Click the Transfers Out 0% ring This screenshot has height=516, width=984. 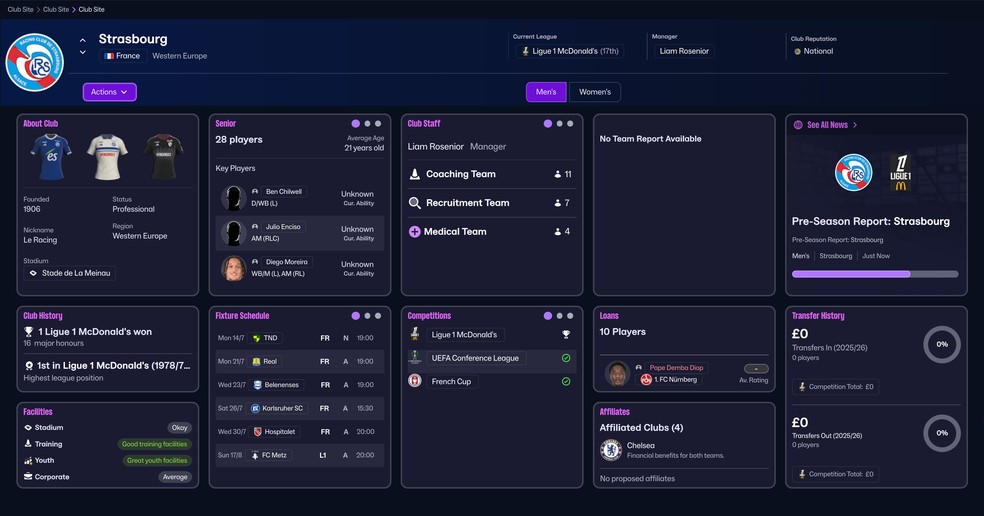tap(941, 433)
